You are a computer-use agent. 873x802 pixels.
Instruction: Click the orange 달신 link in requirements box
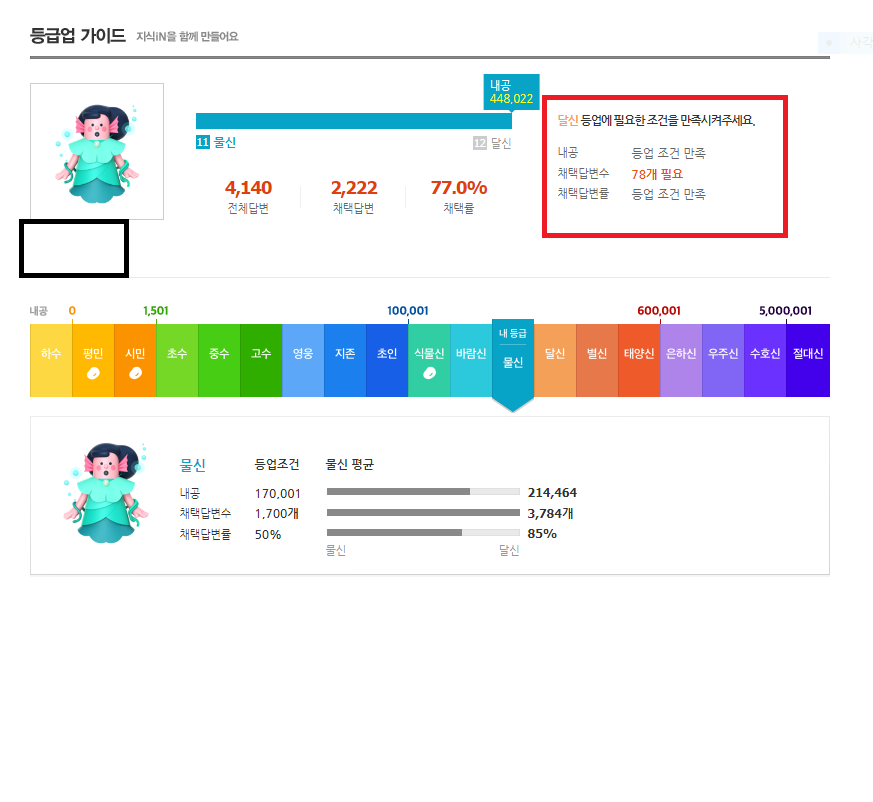point(568,120)
